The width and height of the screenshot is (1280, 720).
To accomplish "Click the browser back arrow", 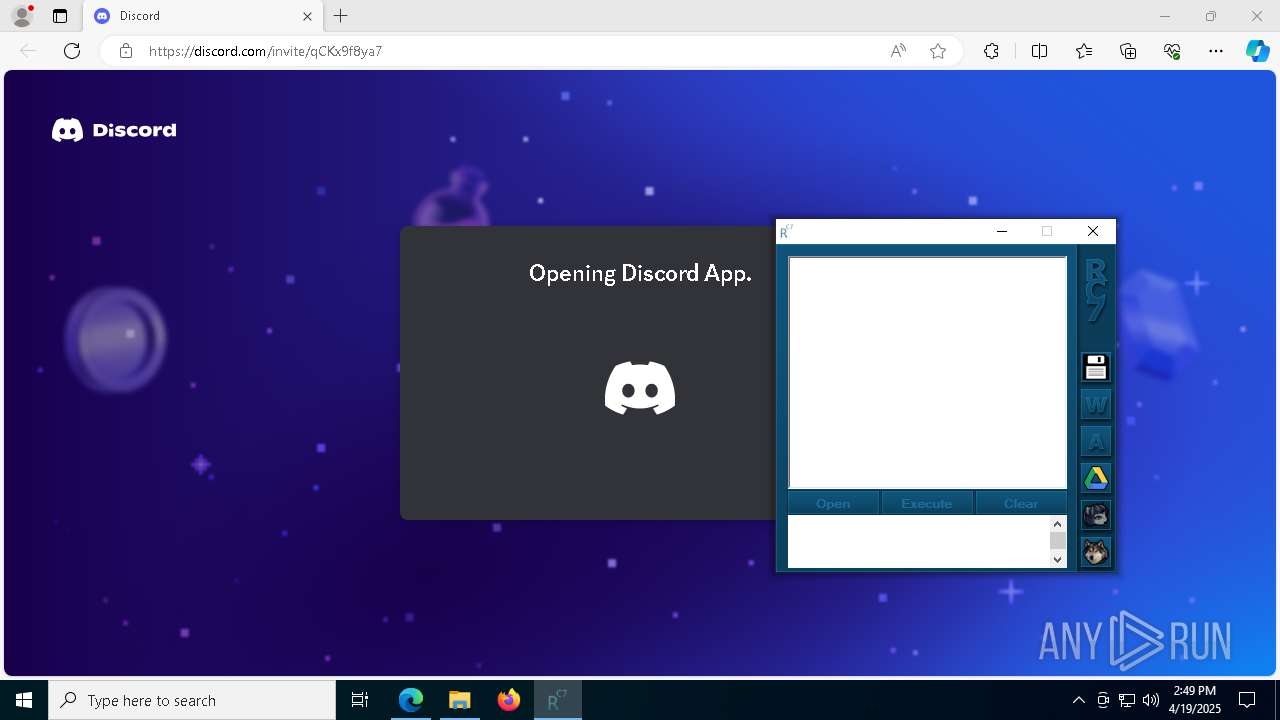I will pyautogui.click(x=28, y=51).
